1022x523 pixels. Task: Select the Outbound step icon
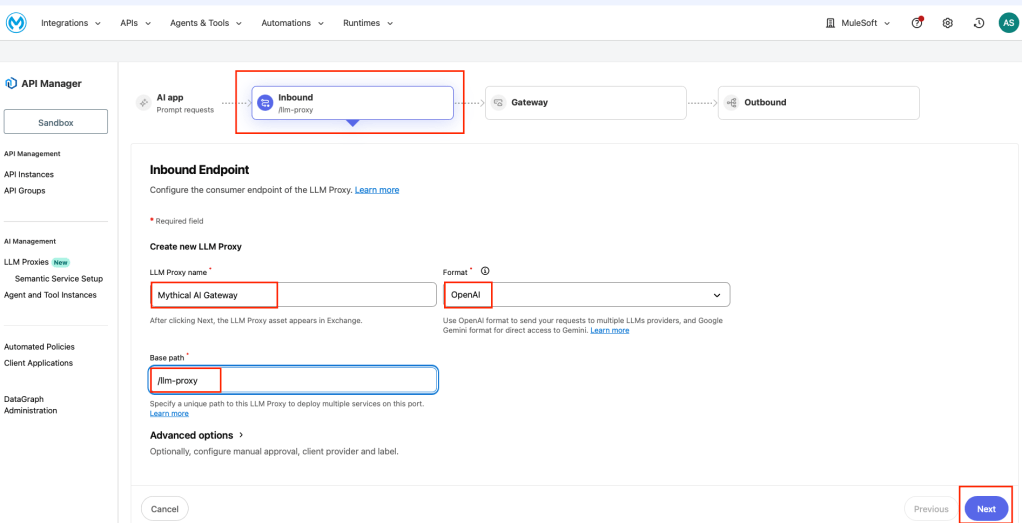pyautogui.click(x=732, y=102)
